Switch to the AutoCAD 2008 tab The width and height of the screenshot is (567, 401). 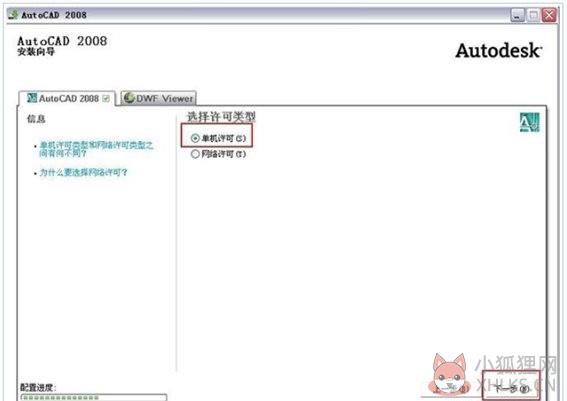[67, 98]
